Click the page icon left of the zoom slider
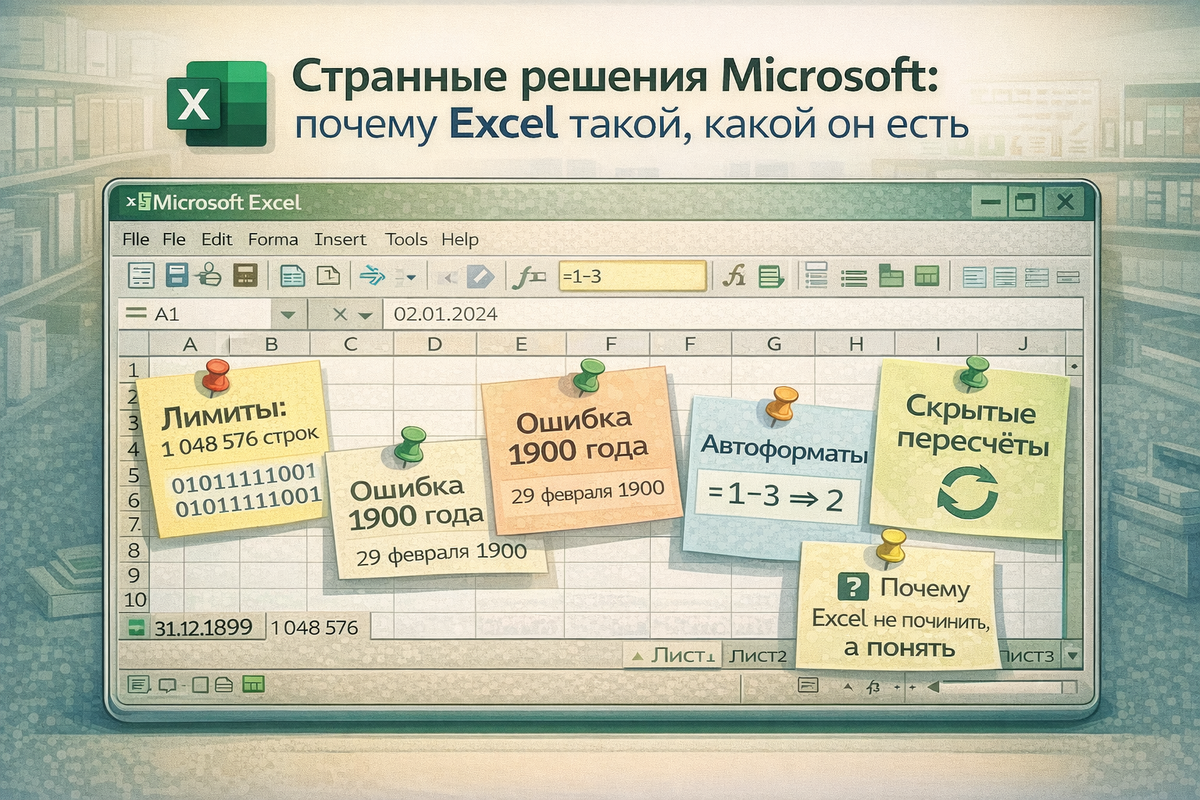This screenshot has width=1200, height=800. tap(809, 685)
